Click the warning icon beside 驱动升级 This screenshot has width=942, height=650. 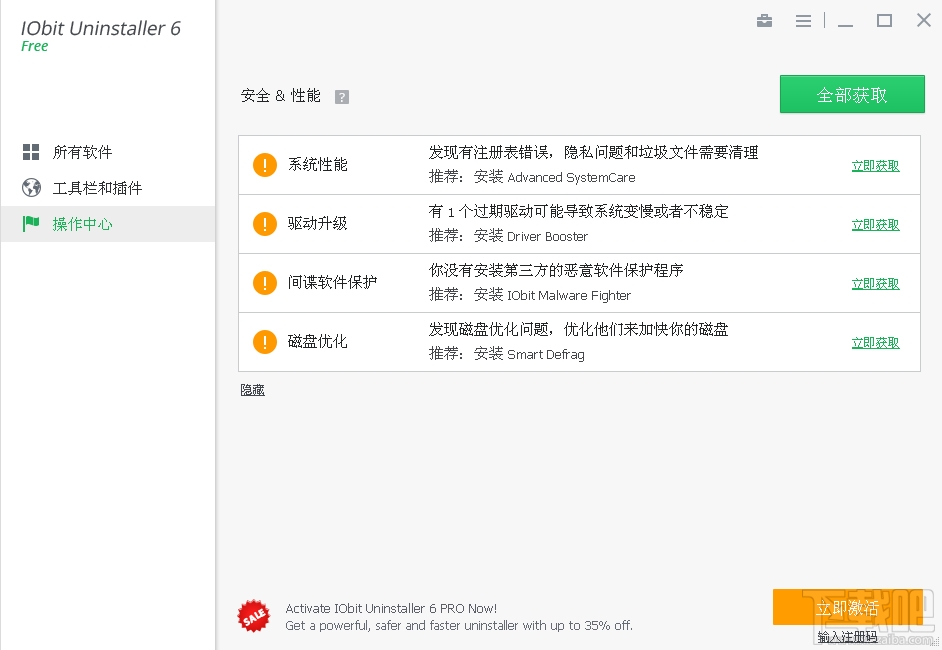tap(264, 224)
